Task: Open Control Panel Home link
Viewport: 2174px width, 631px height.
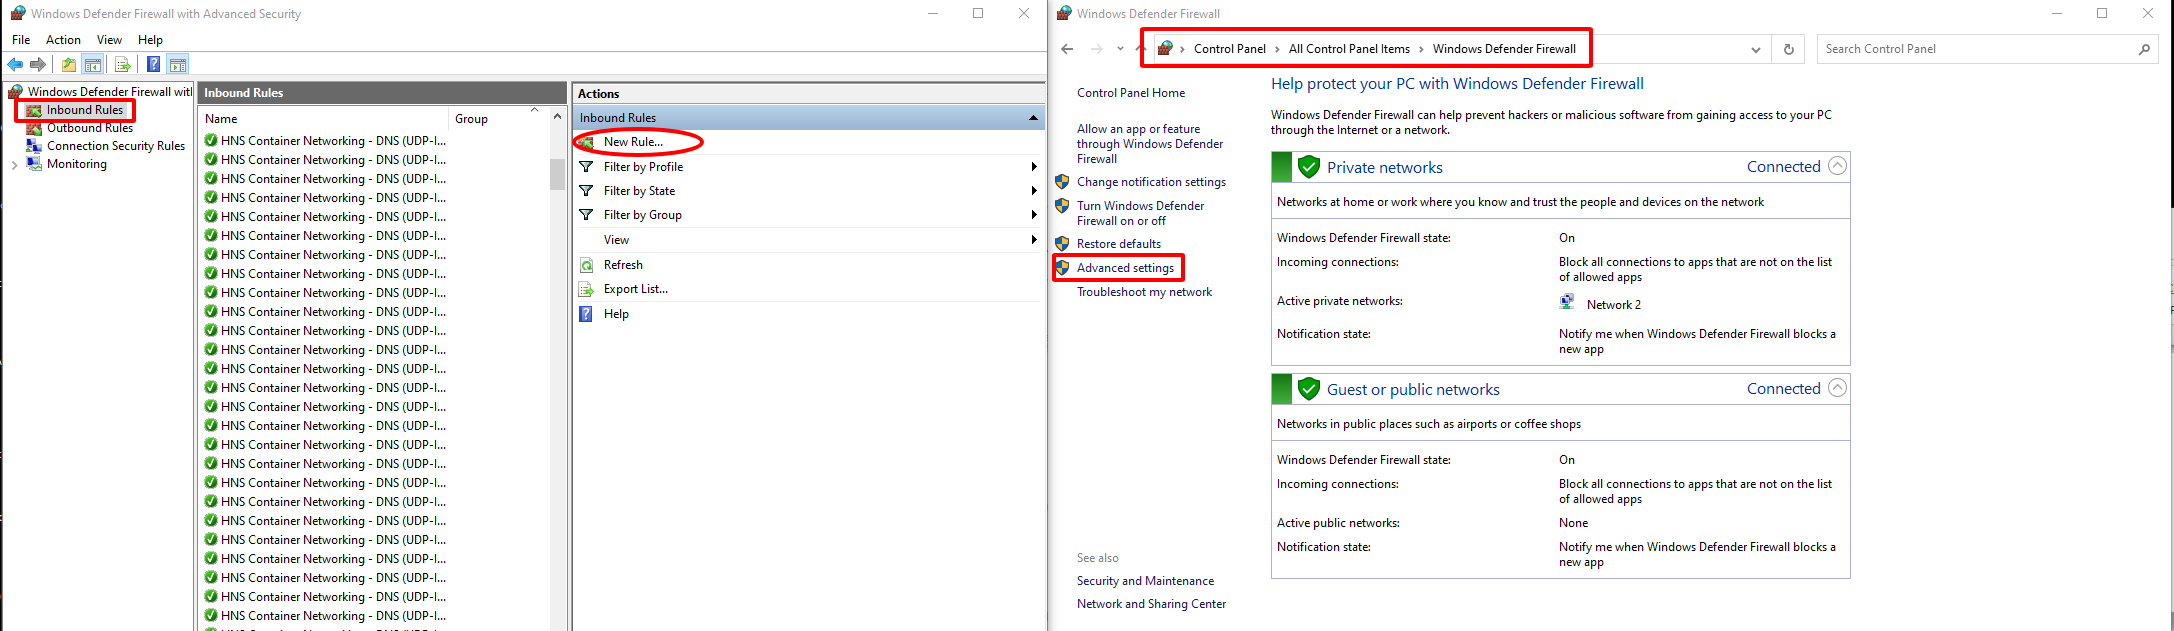Action: 1131,93
